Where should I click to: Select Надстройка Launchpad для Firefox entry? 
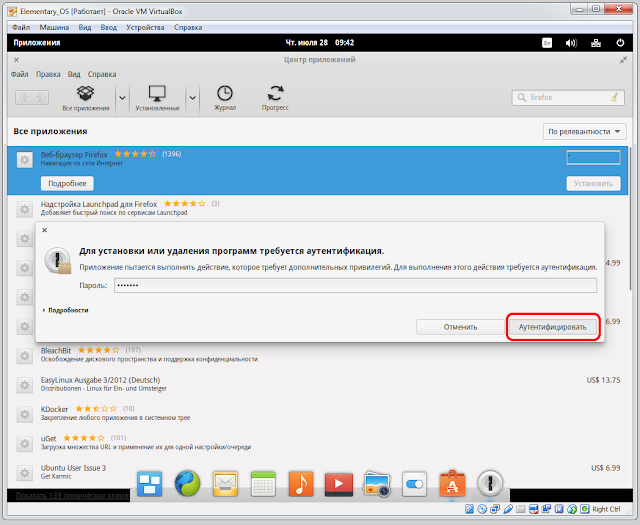[318, 209]
